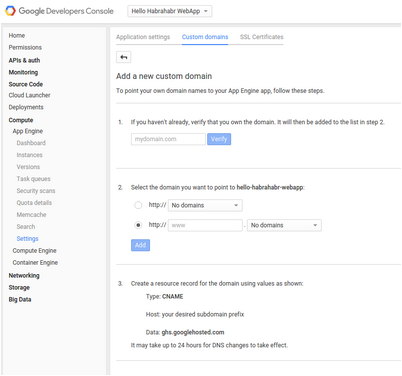Screen dimensions: 402x376
Task: Collapse the App Engine subsection
Action: tap(28, 131)
